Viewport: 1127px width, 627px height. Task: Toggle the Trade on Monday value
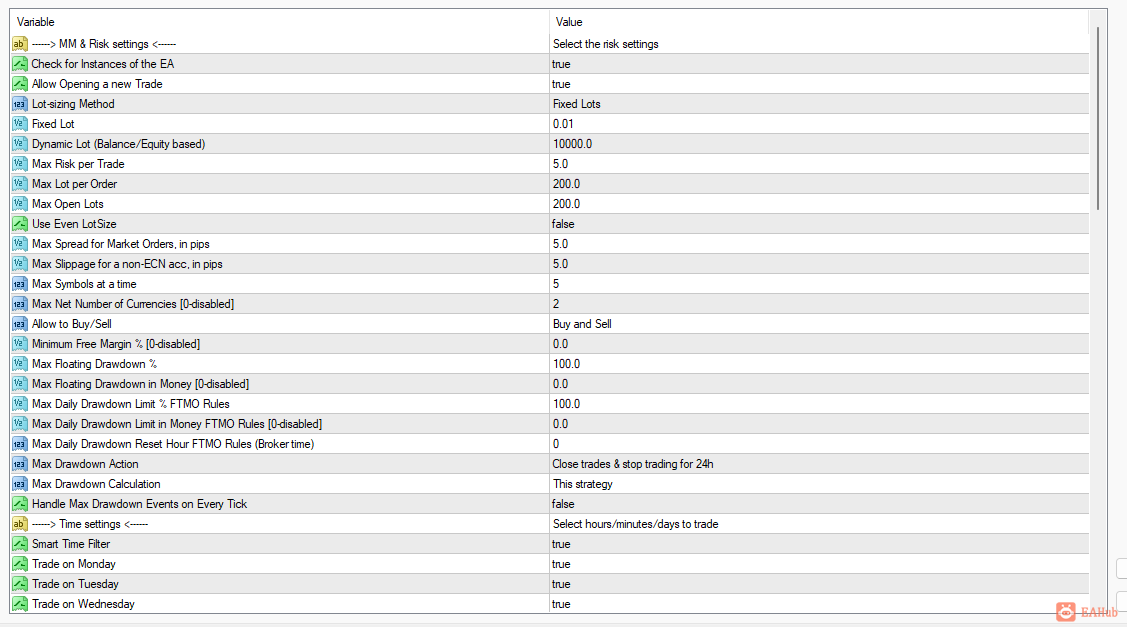click(561, 564)
